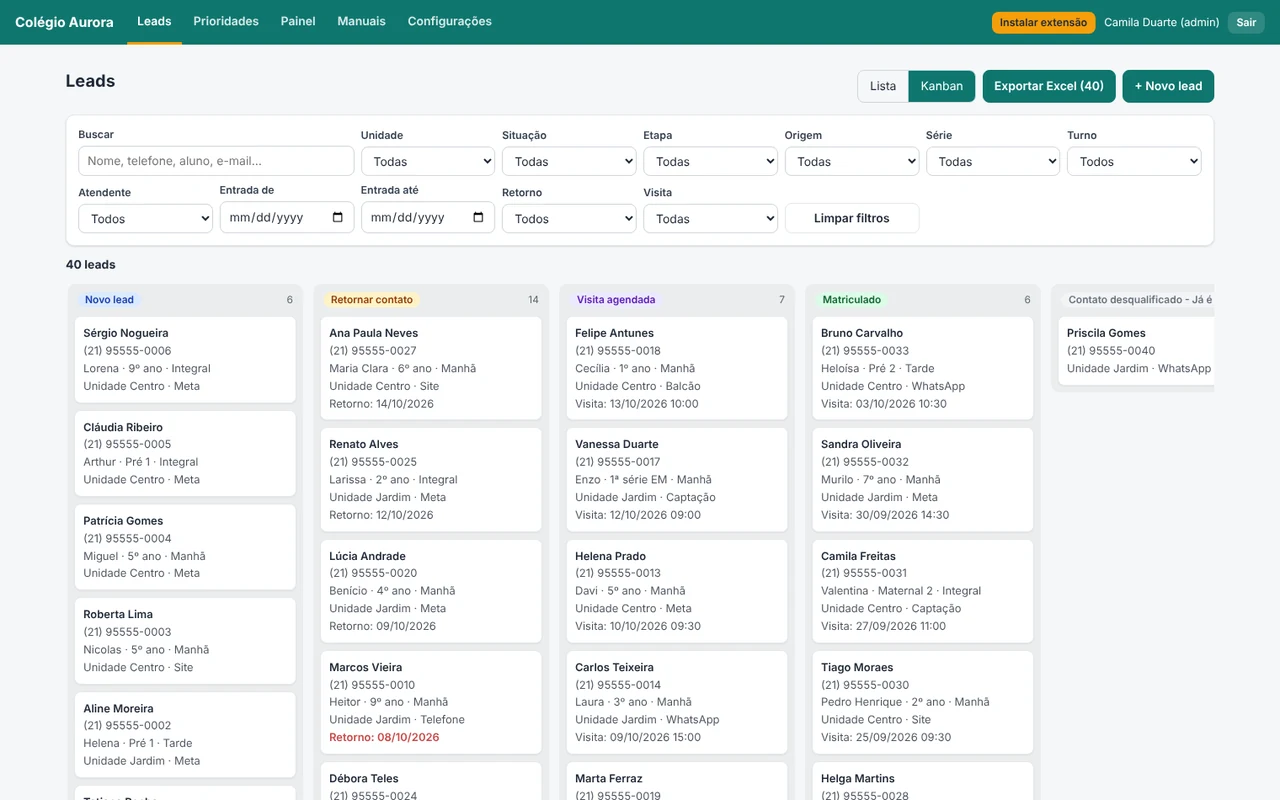Open Sandra Oliveira lead card

[923, 480]
